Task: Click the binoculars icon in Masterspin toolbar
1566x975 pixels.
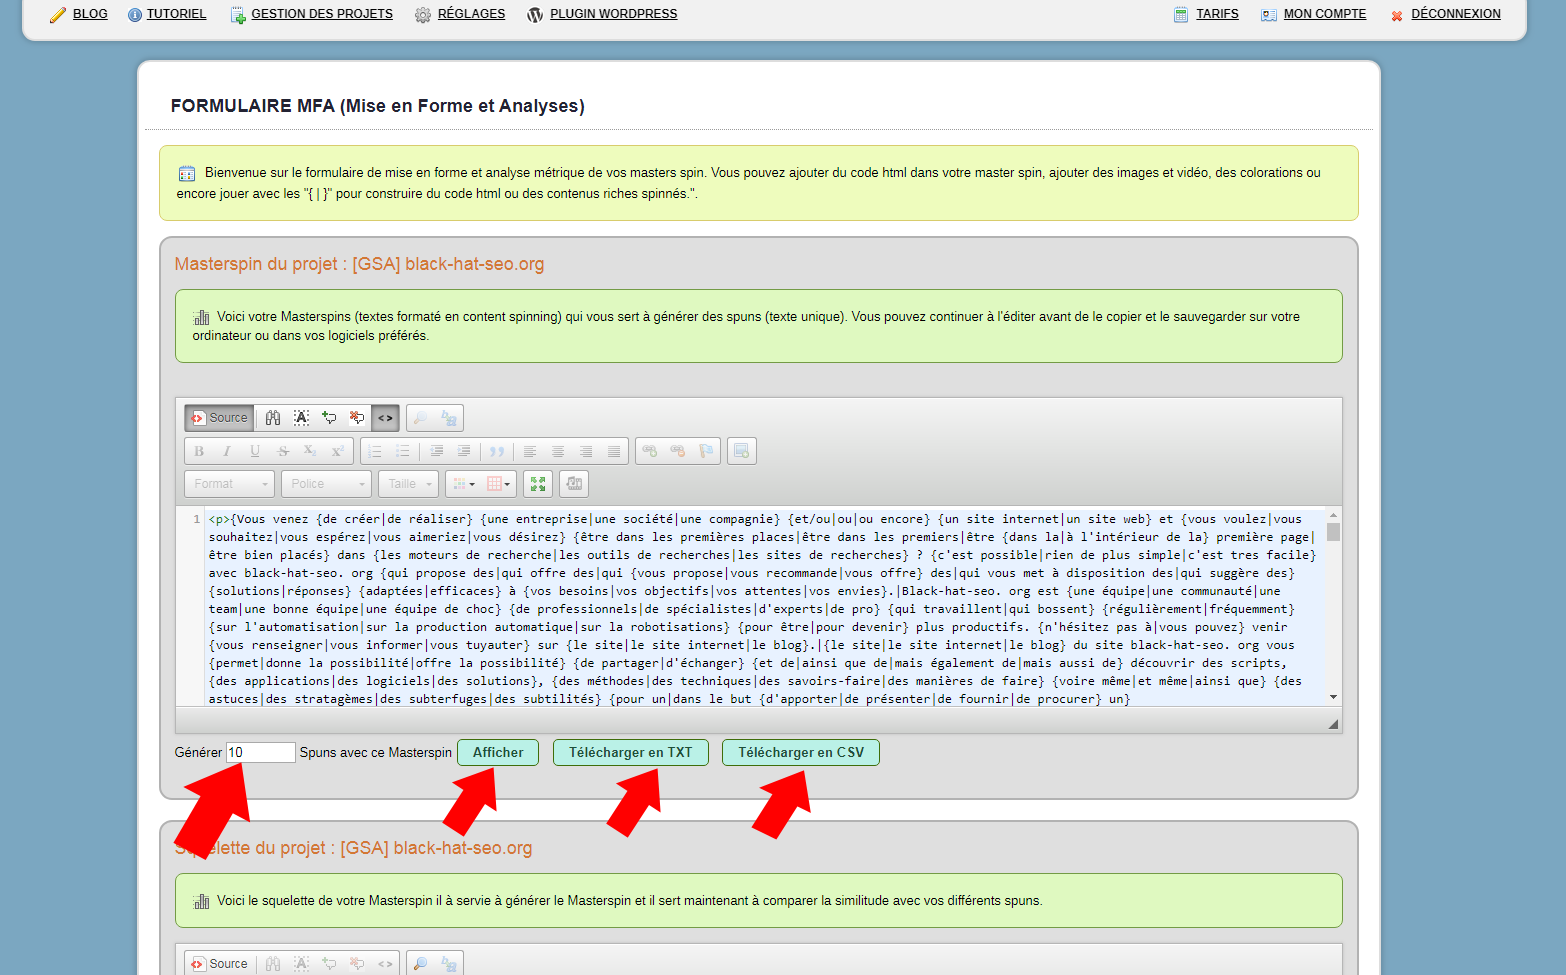Action: click(273, 418)
